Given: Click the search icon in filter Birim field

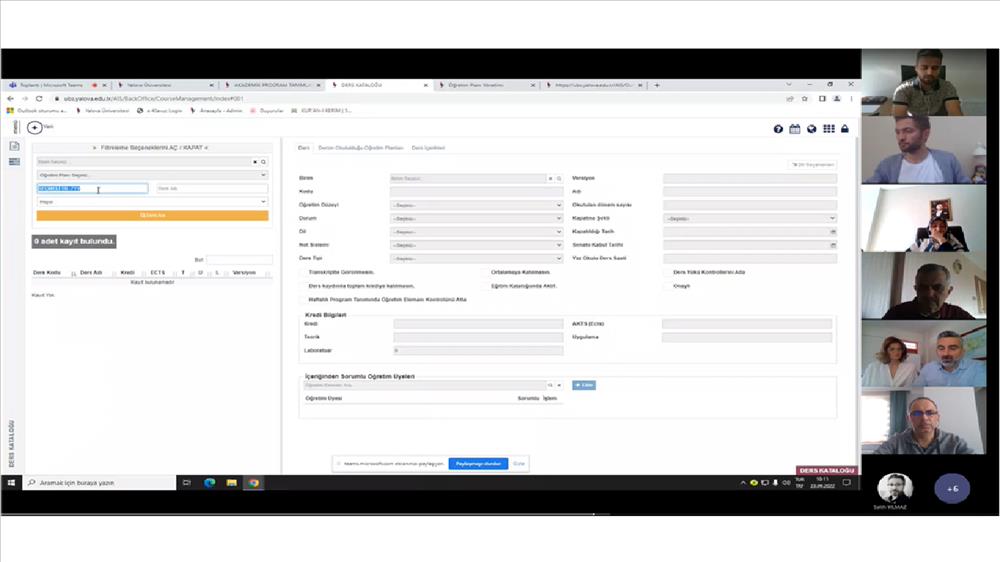Looking at the screenshot, I should click(263, 162).
